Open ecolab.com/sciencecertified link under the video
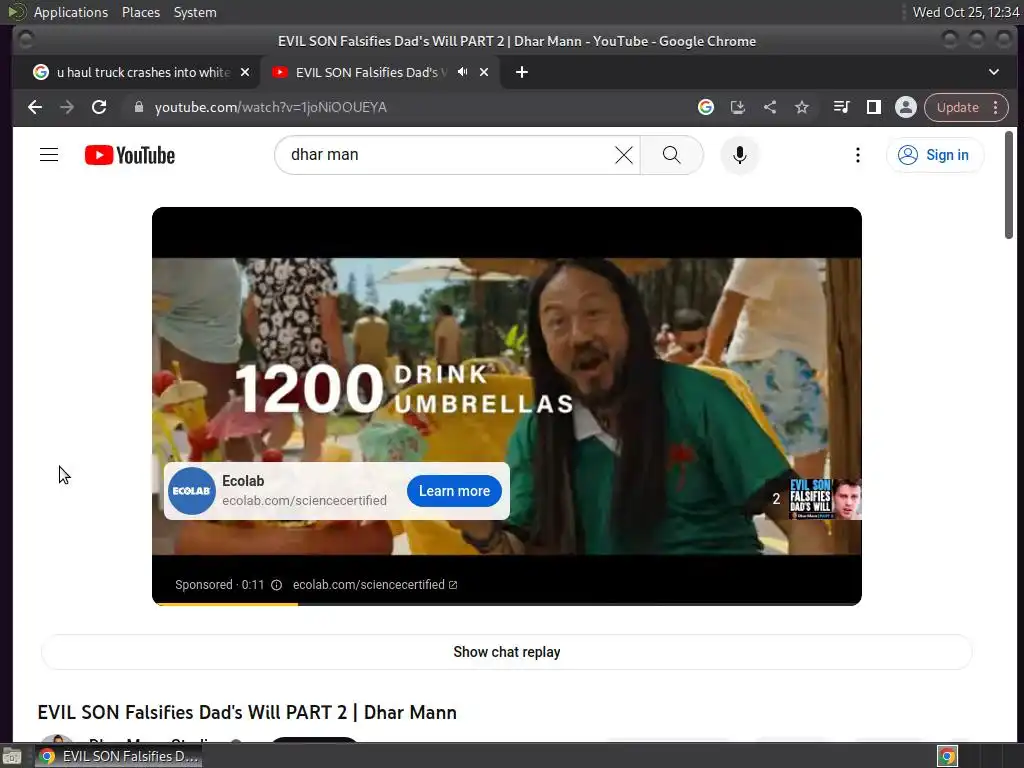1024x768 pixels. click(x=375, y=584)
